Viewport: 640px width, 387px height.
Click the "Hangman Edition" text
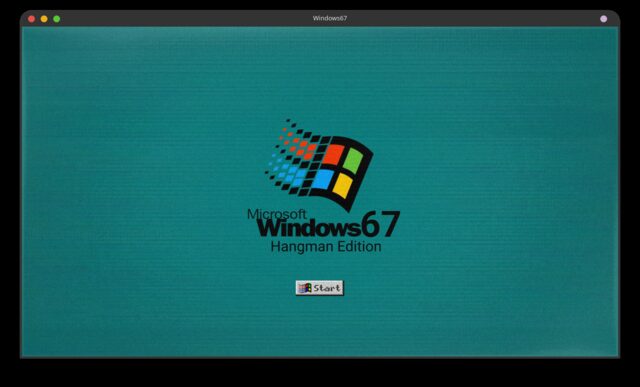coord(326,247)
